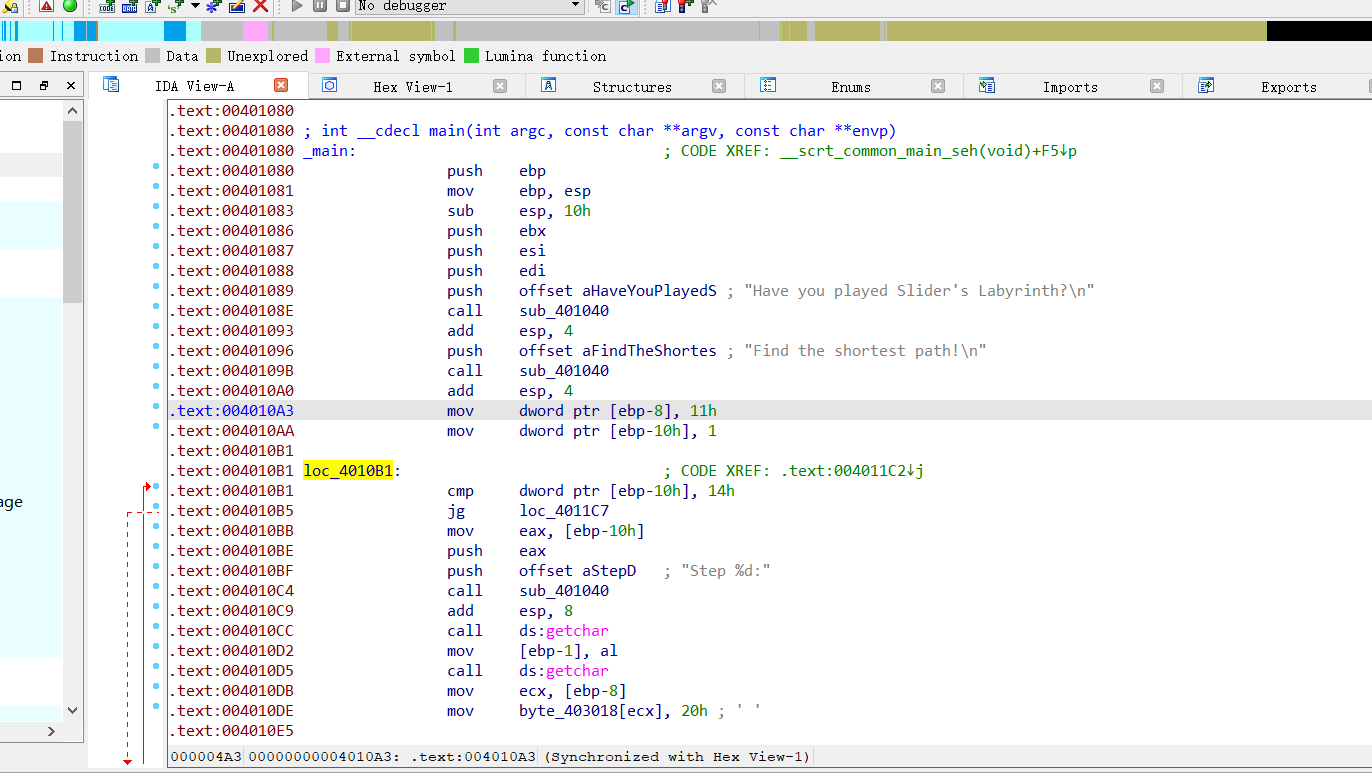Screen dimensions: 1372x773
Task: Click the highlighted C toolbar icon right of debugger box
Action: coord(627,6)
